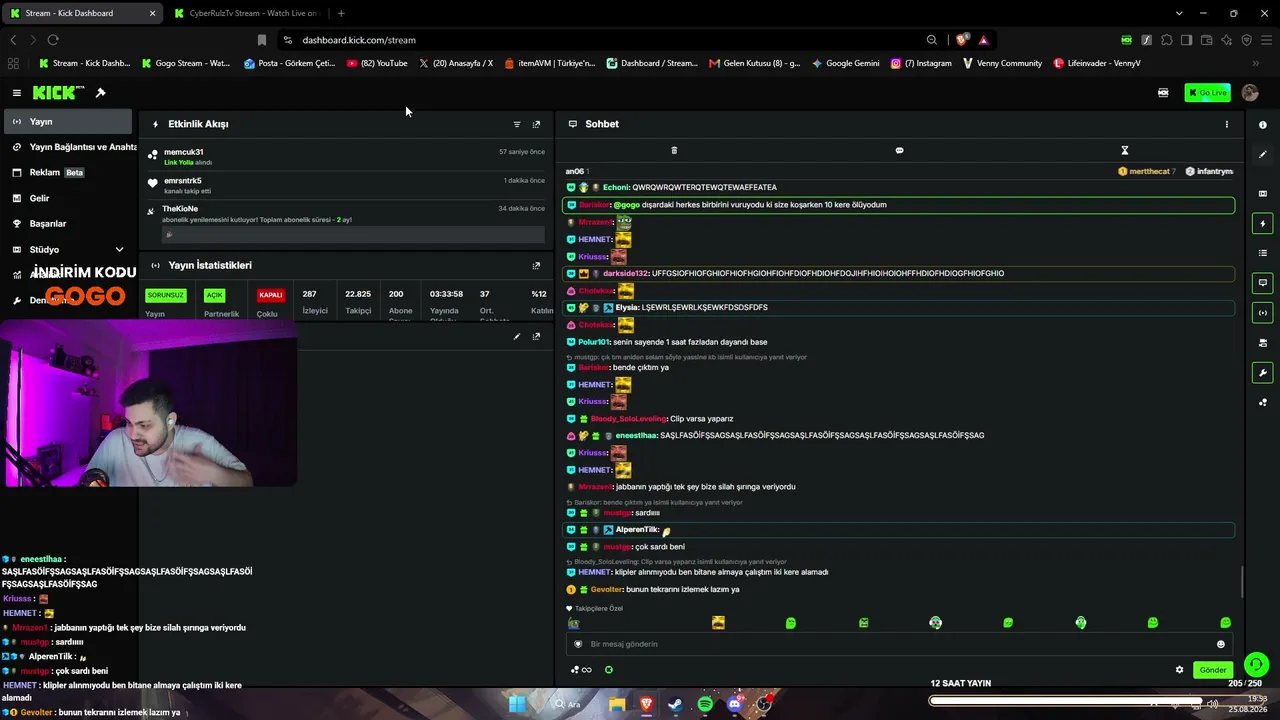This screenshot has height=720, width=1280.
Task: Open File Explorer from the taskbar
Action: pos(617,704)
